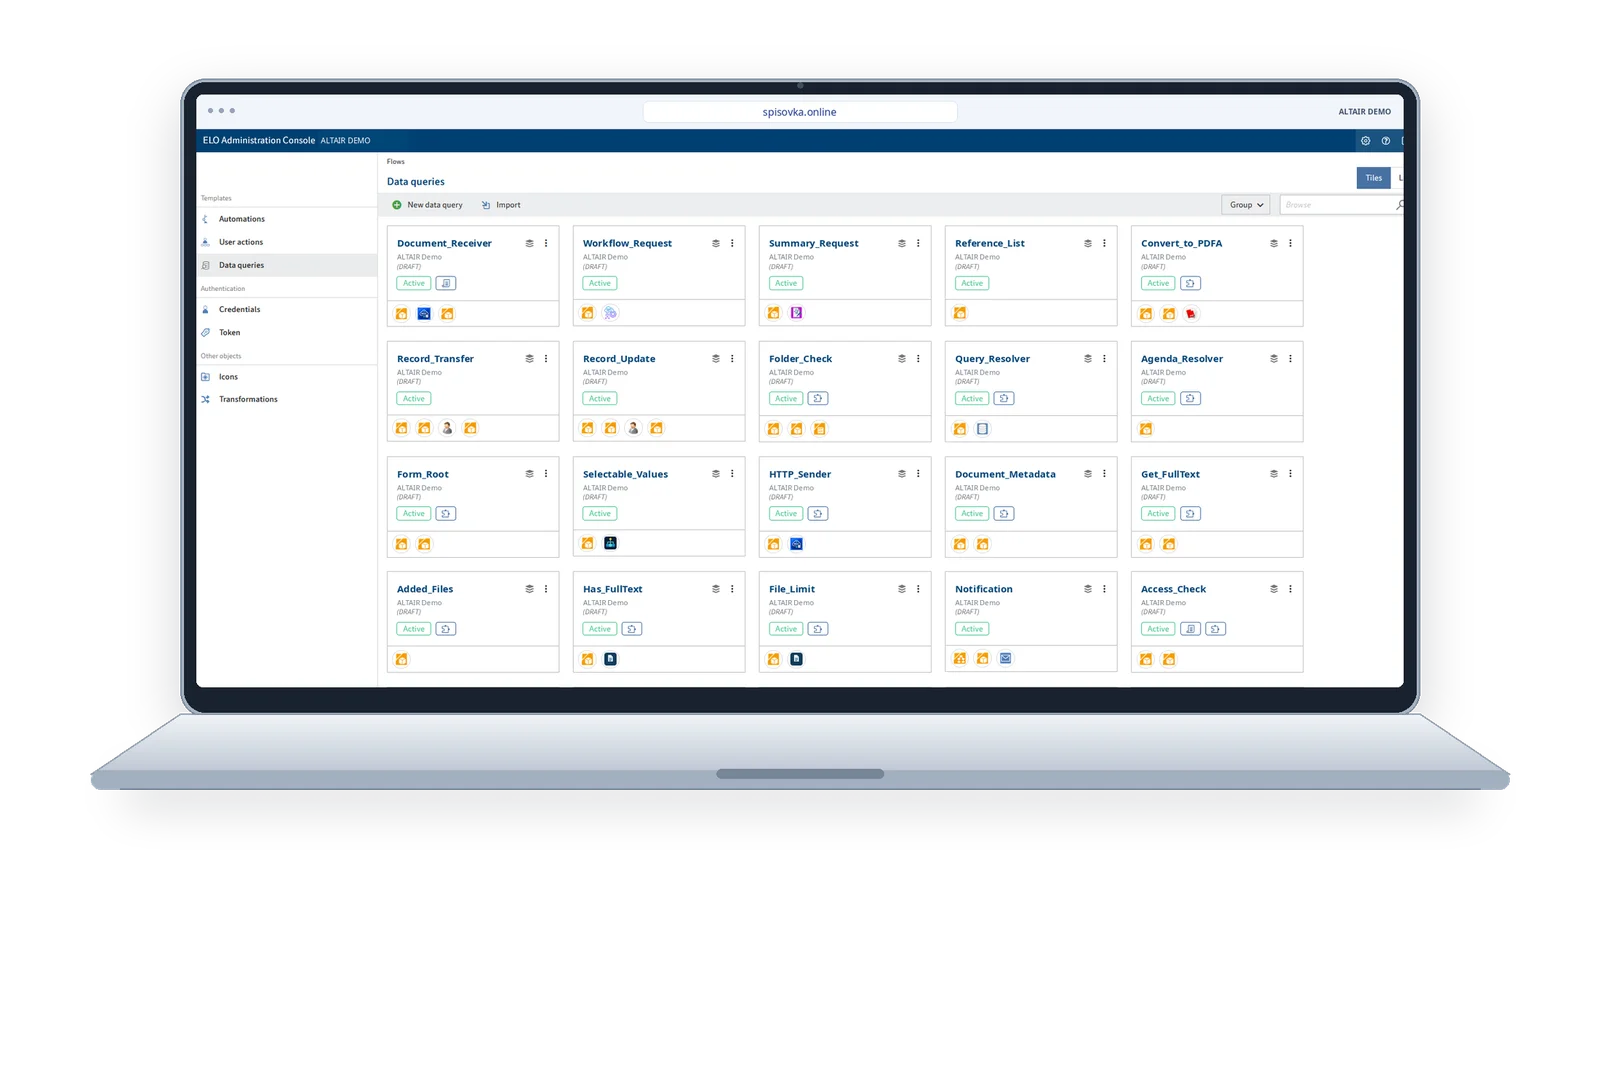Click the purple icon on Summary_Request

796,313
